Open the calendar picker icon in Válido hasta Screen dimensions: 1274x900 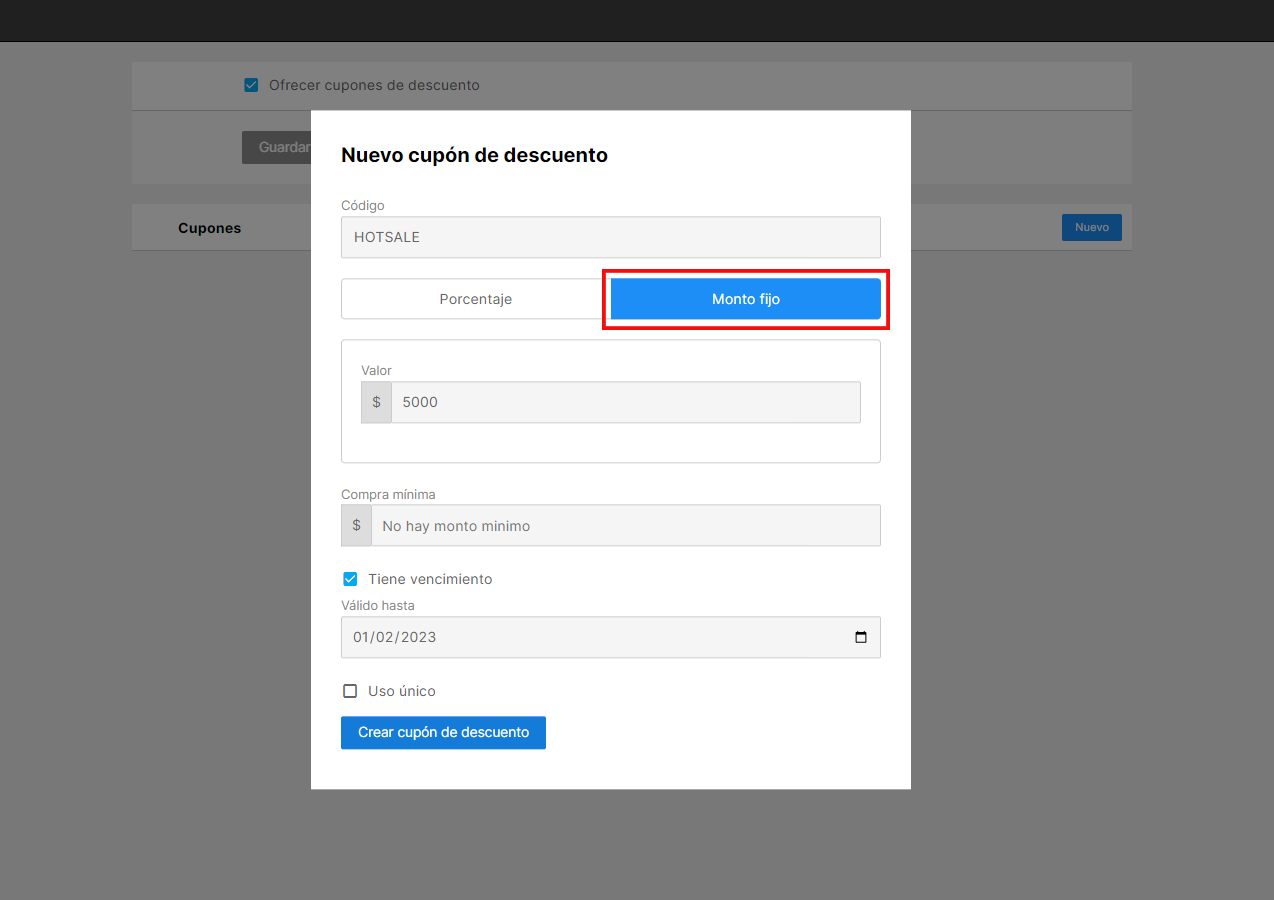tap(861, 637)
